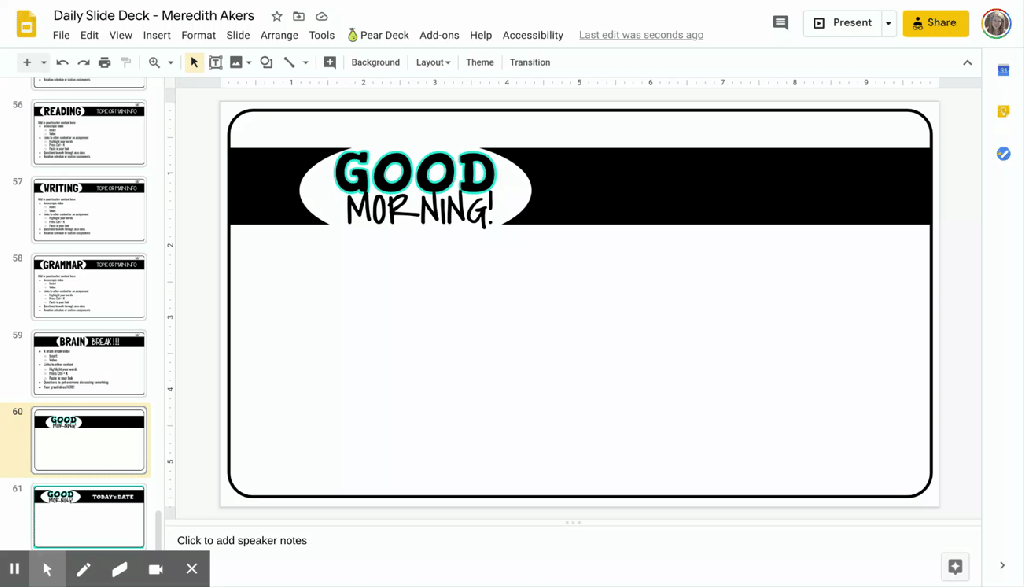
Task: Click the Transition button
Action: tap(530, 62)
